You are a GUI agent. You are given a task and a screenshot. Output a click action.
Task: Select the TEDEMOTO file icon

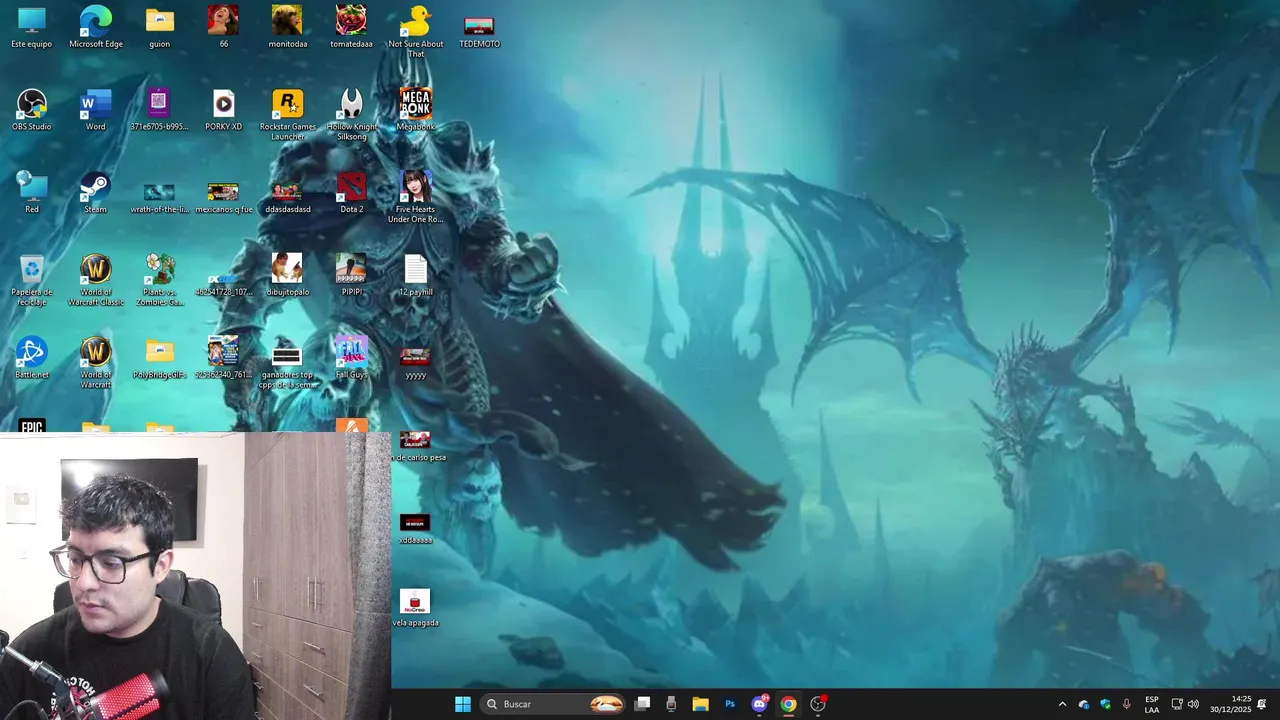pos(479,29)
